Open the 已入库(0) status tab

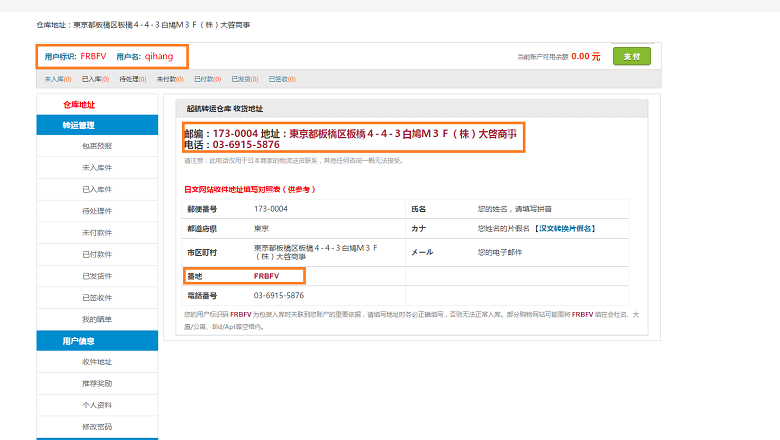click(x=94, y=79)
